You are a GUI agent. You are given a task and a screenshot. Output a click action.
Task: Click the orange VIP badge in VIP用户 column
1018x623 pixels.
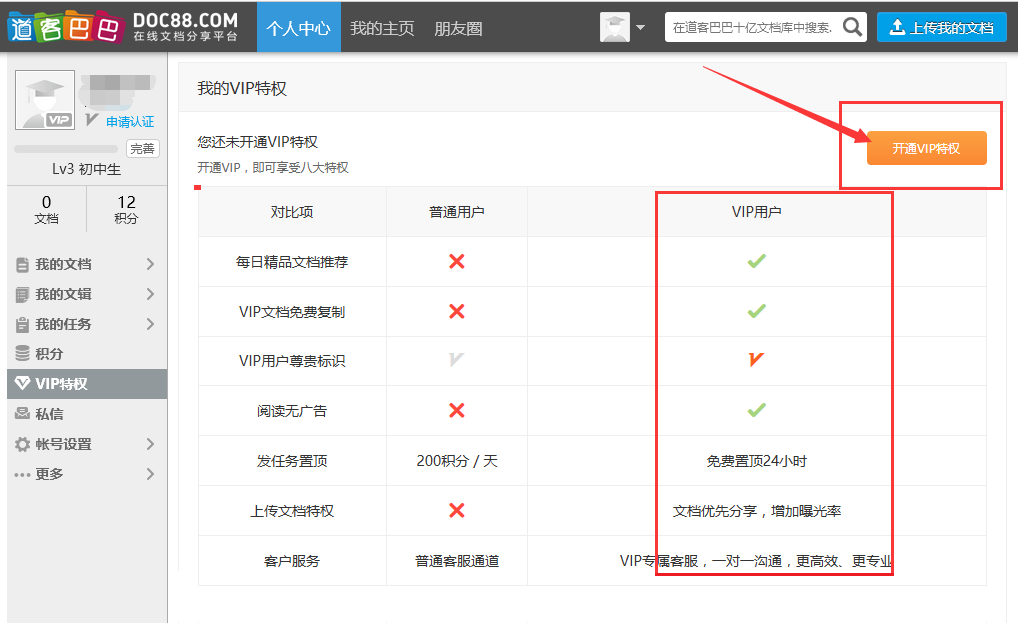(756, 360)
